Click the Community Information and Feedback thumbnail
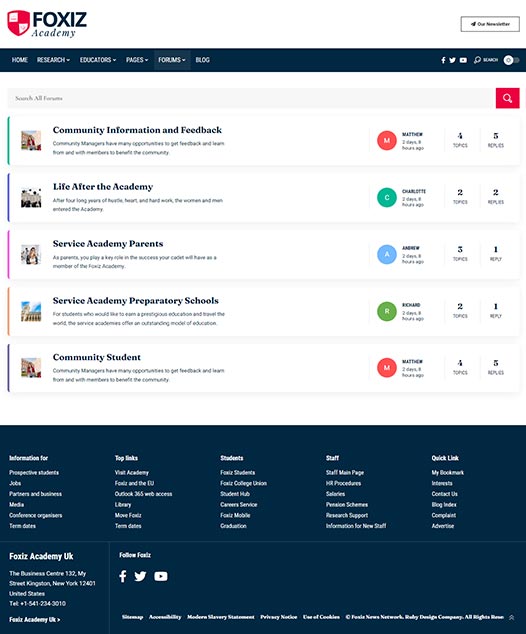The height and width of the screenshot is (634, 526). pyautogui.click(x=31, y=140)
